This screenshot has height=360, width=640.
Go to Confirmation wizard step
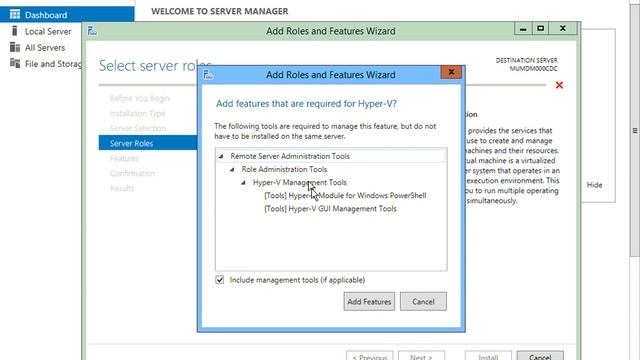[132, 173]
